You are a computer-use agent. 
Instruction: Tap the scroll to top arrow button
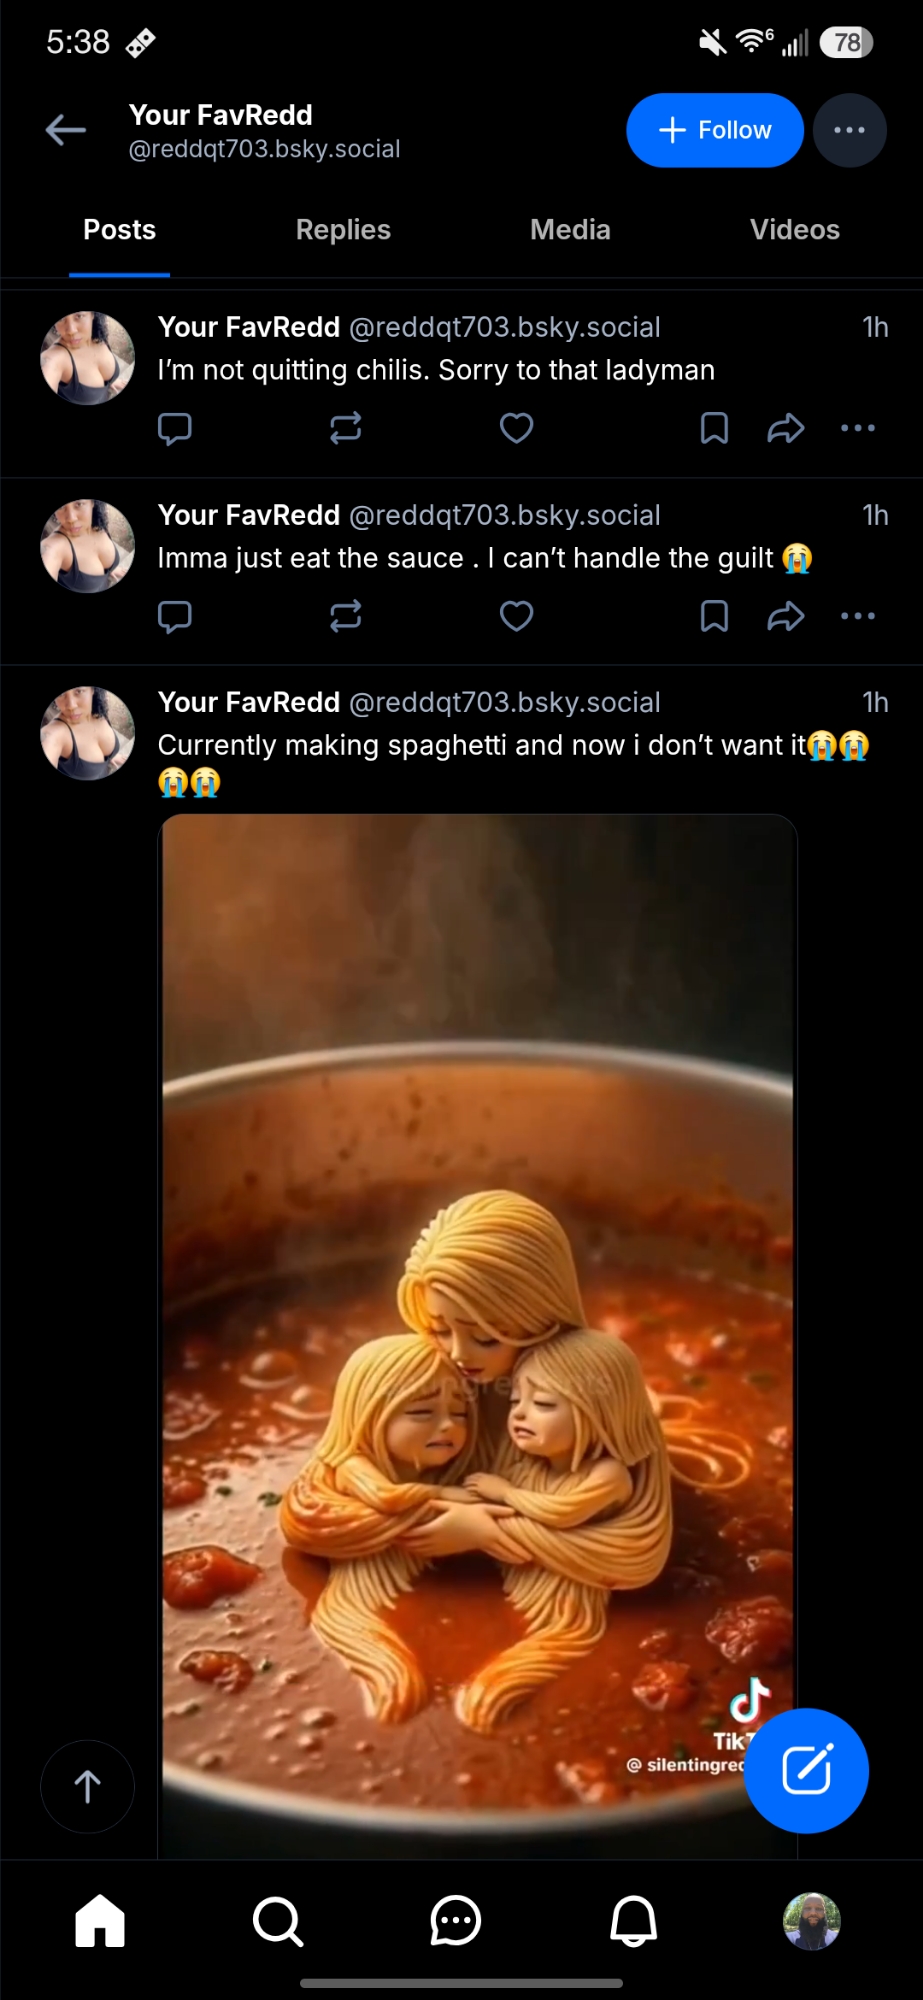pyautogui.click(x=88, y=1786)
